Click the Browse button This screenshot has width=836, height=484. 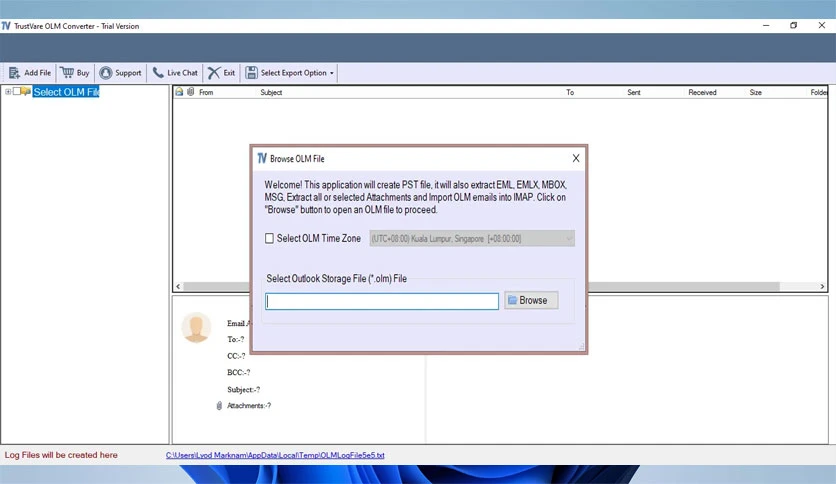pos(531,300)
